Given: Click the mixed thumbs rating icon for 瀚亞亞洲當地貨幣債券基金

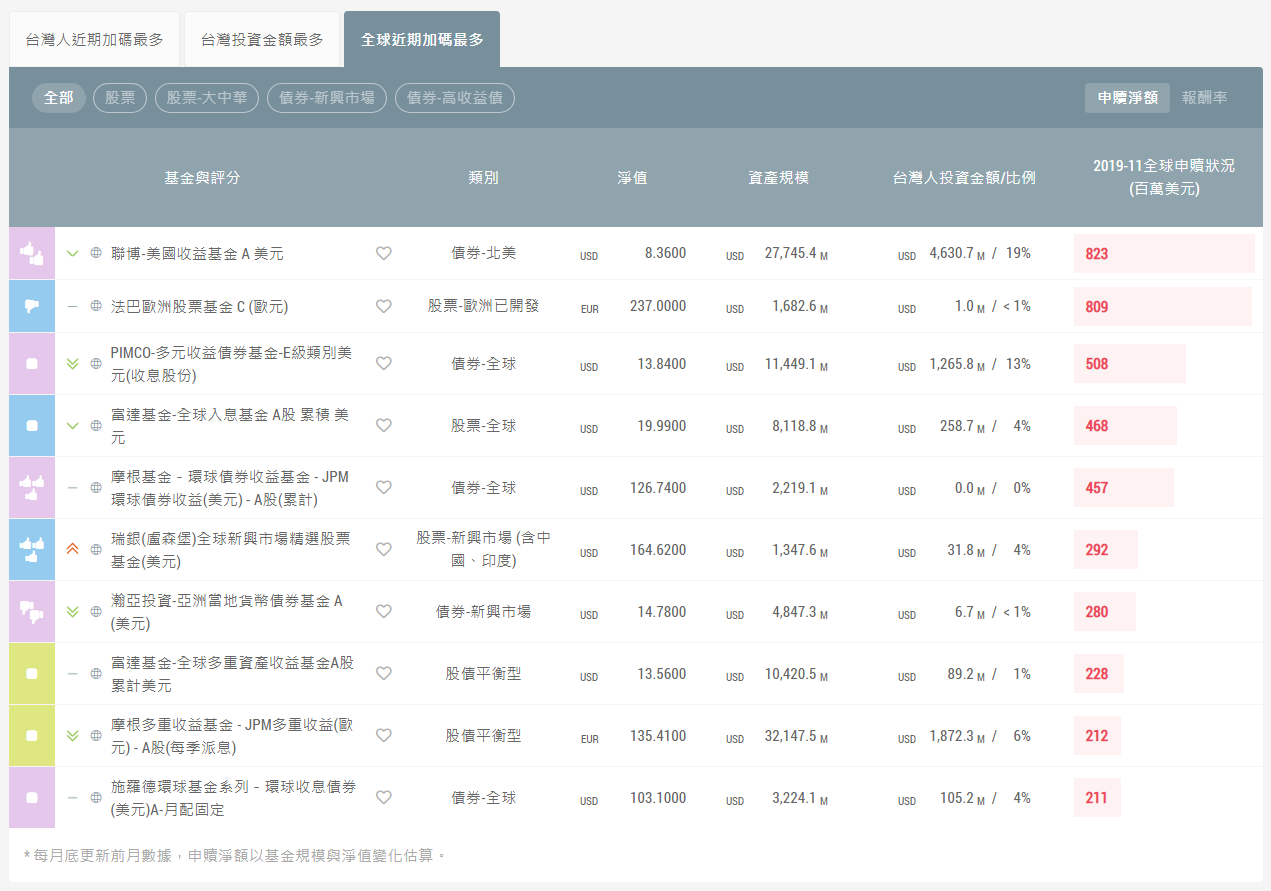Looking at the screenshot, I should (30, 611).
